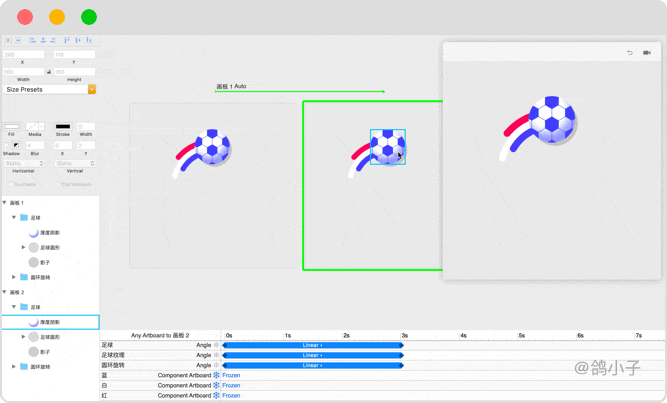Click the grey circle thumbnail of 影子 in 画板 1

click(34, 262)
